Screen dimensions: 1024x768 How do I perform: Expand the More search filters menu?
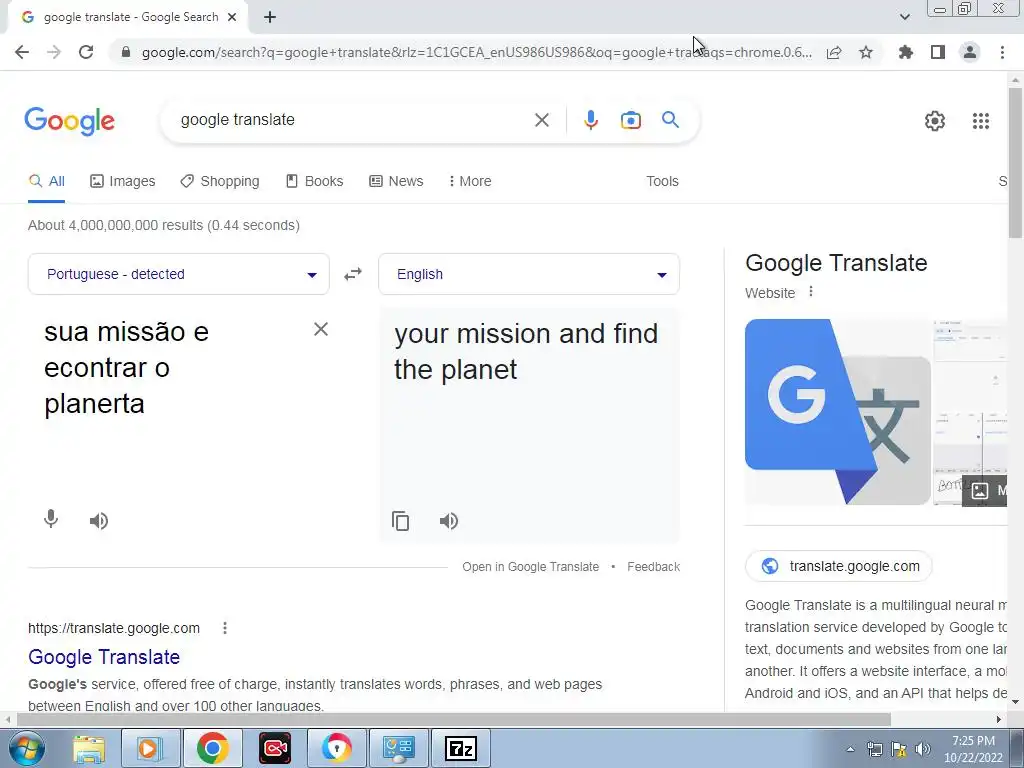tap(470, 182)
